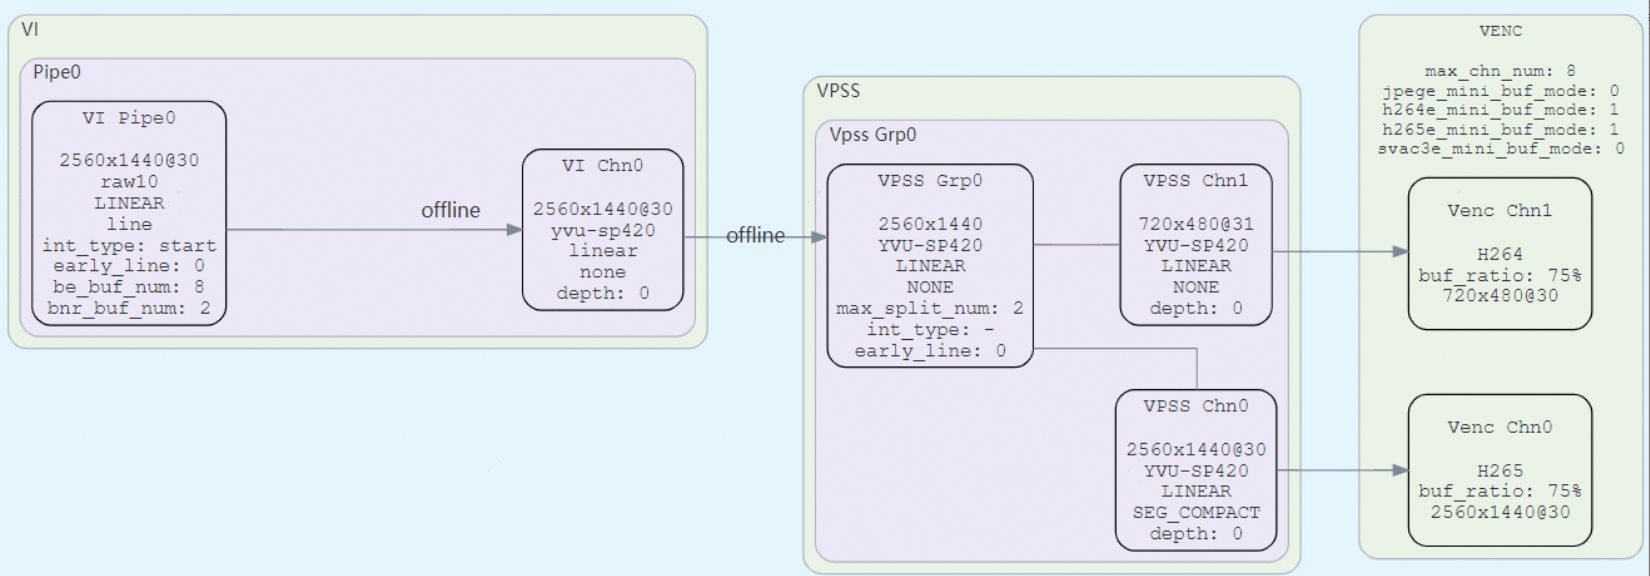Click the 'svac3e_mini_buf_mode: 0' line
The width and height of the screenshot is (1650, 576).
click(x=1500, y=149)
